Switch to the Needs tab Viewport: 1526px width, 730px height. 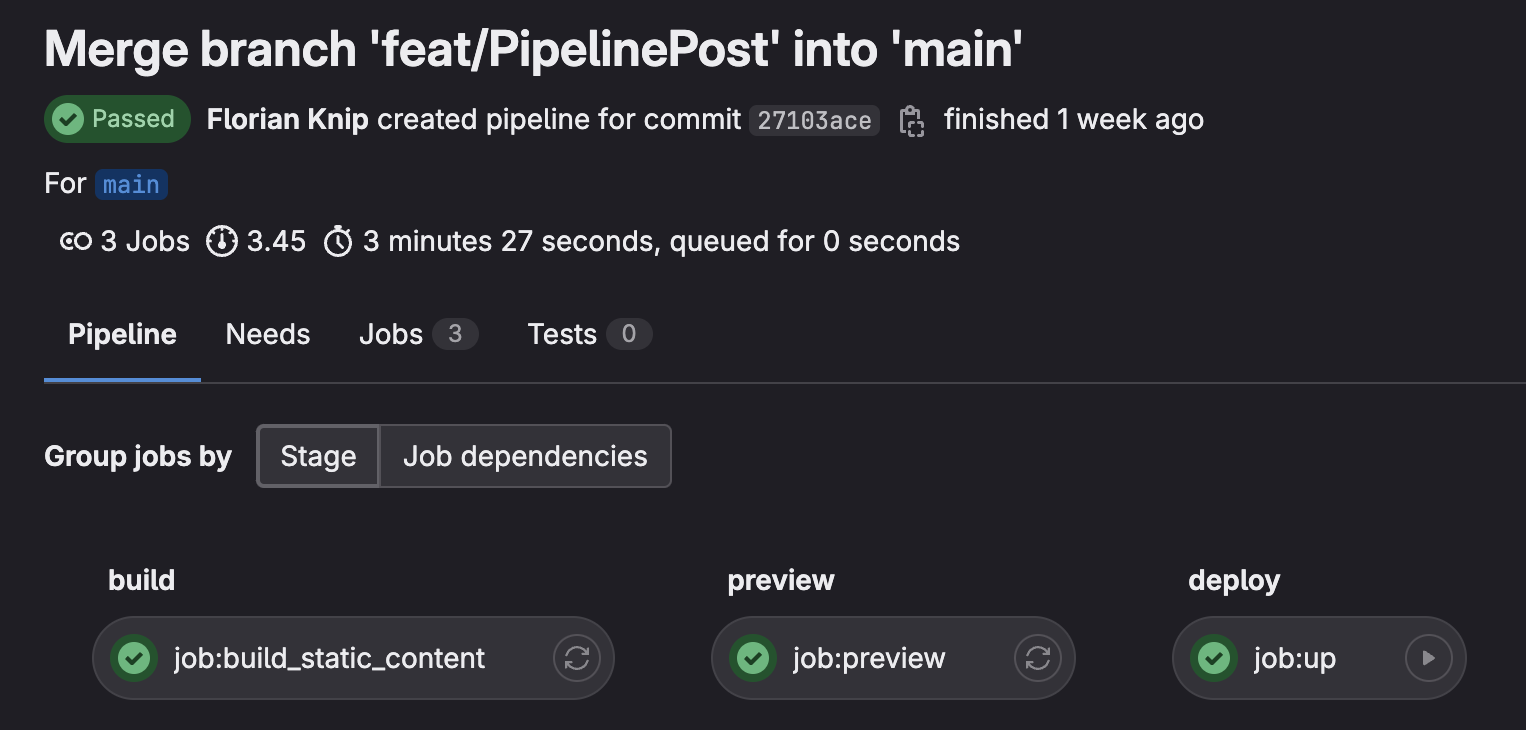[268, 334]
